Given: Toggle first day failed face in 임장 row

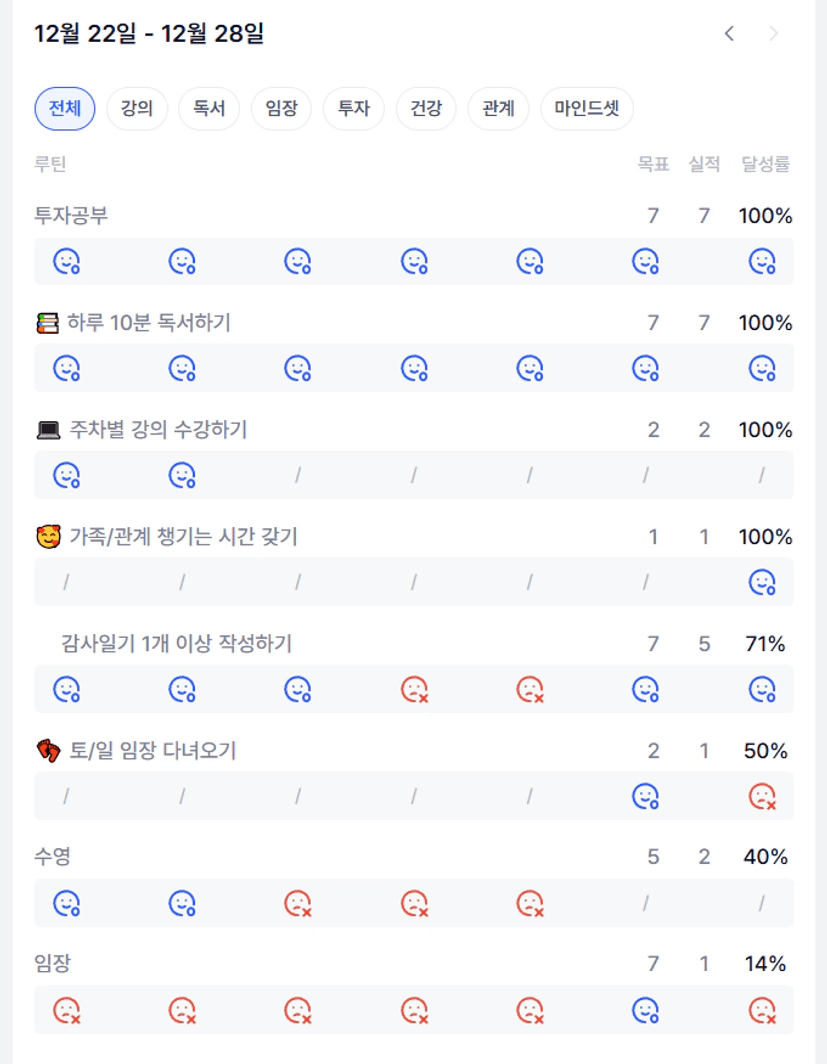Looking at the screenshot, I should [66, 1010].
